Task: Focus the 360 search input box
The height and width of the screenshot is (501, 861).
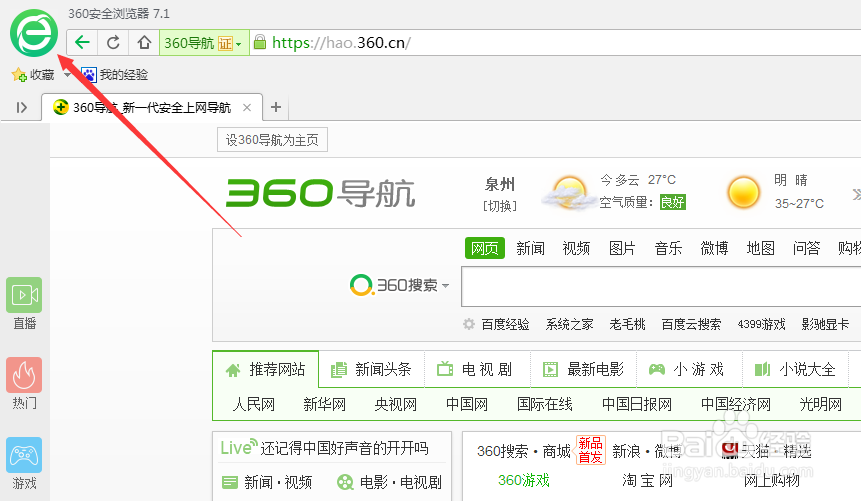Action: coord(661,286)
